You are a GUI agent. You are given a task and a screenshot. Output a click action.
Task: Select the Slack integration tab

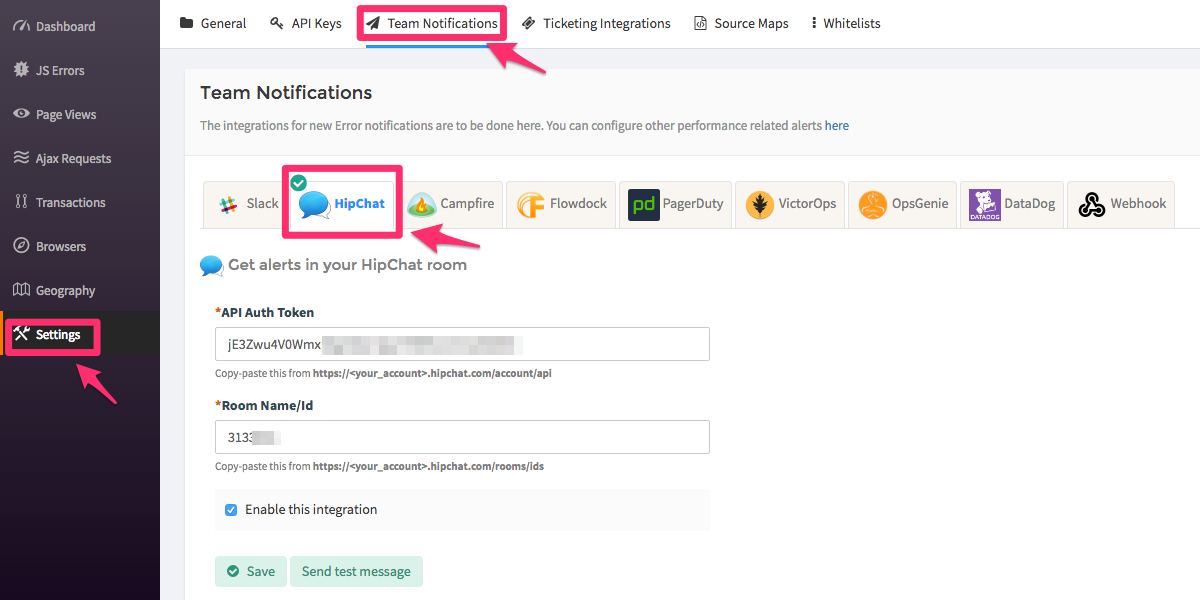click(250, 204)
